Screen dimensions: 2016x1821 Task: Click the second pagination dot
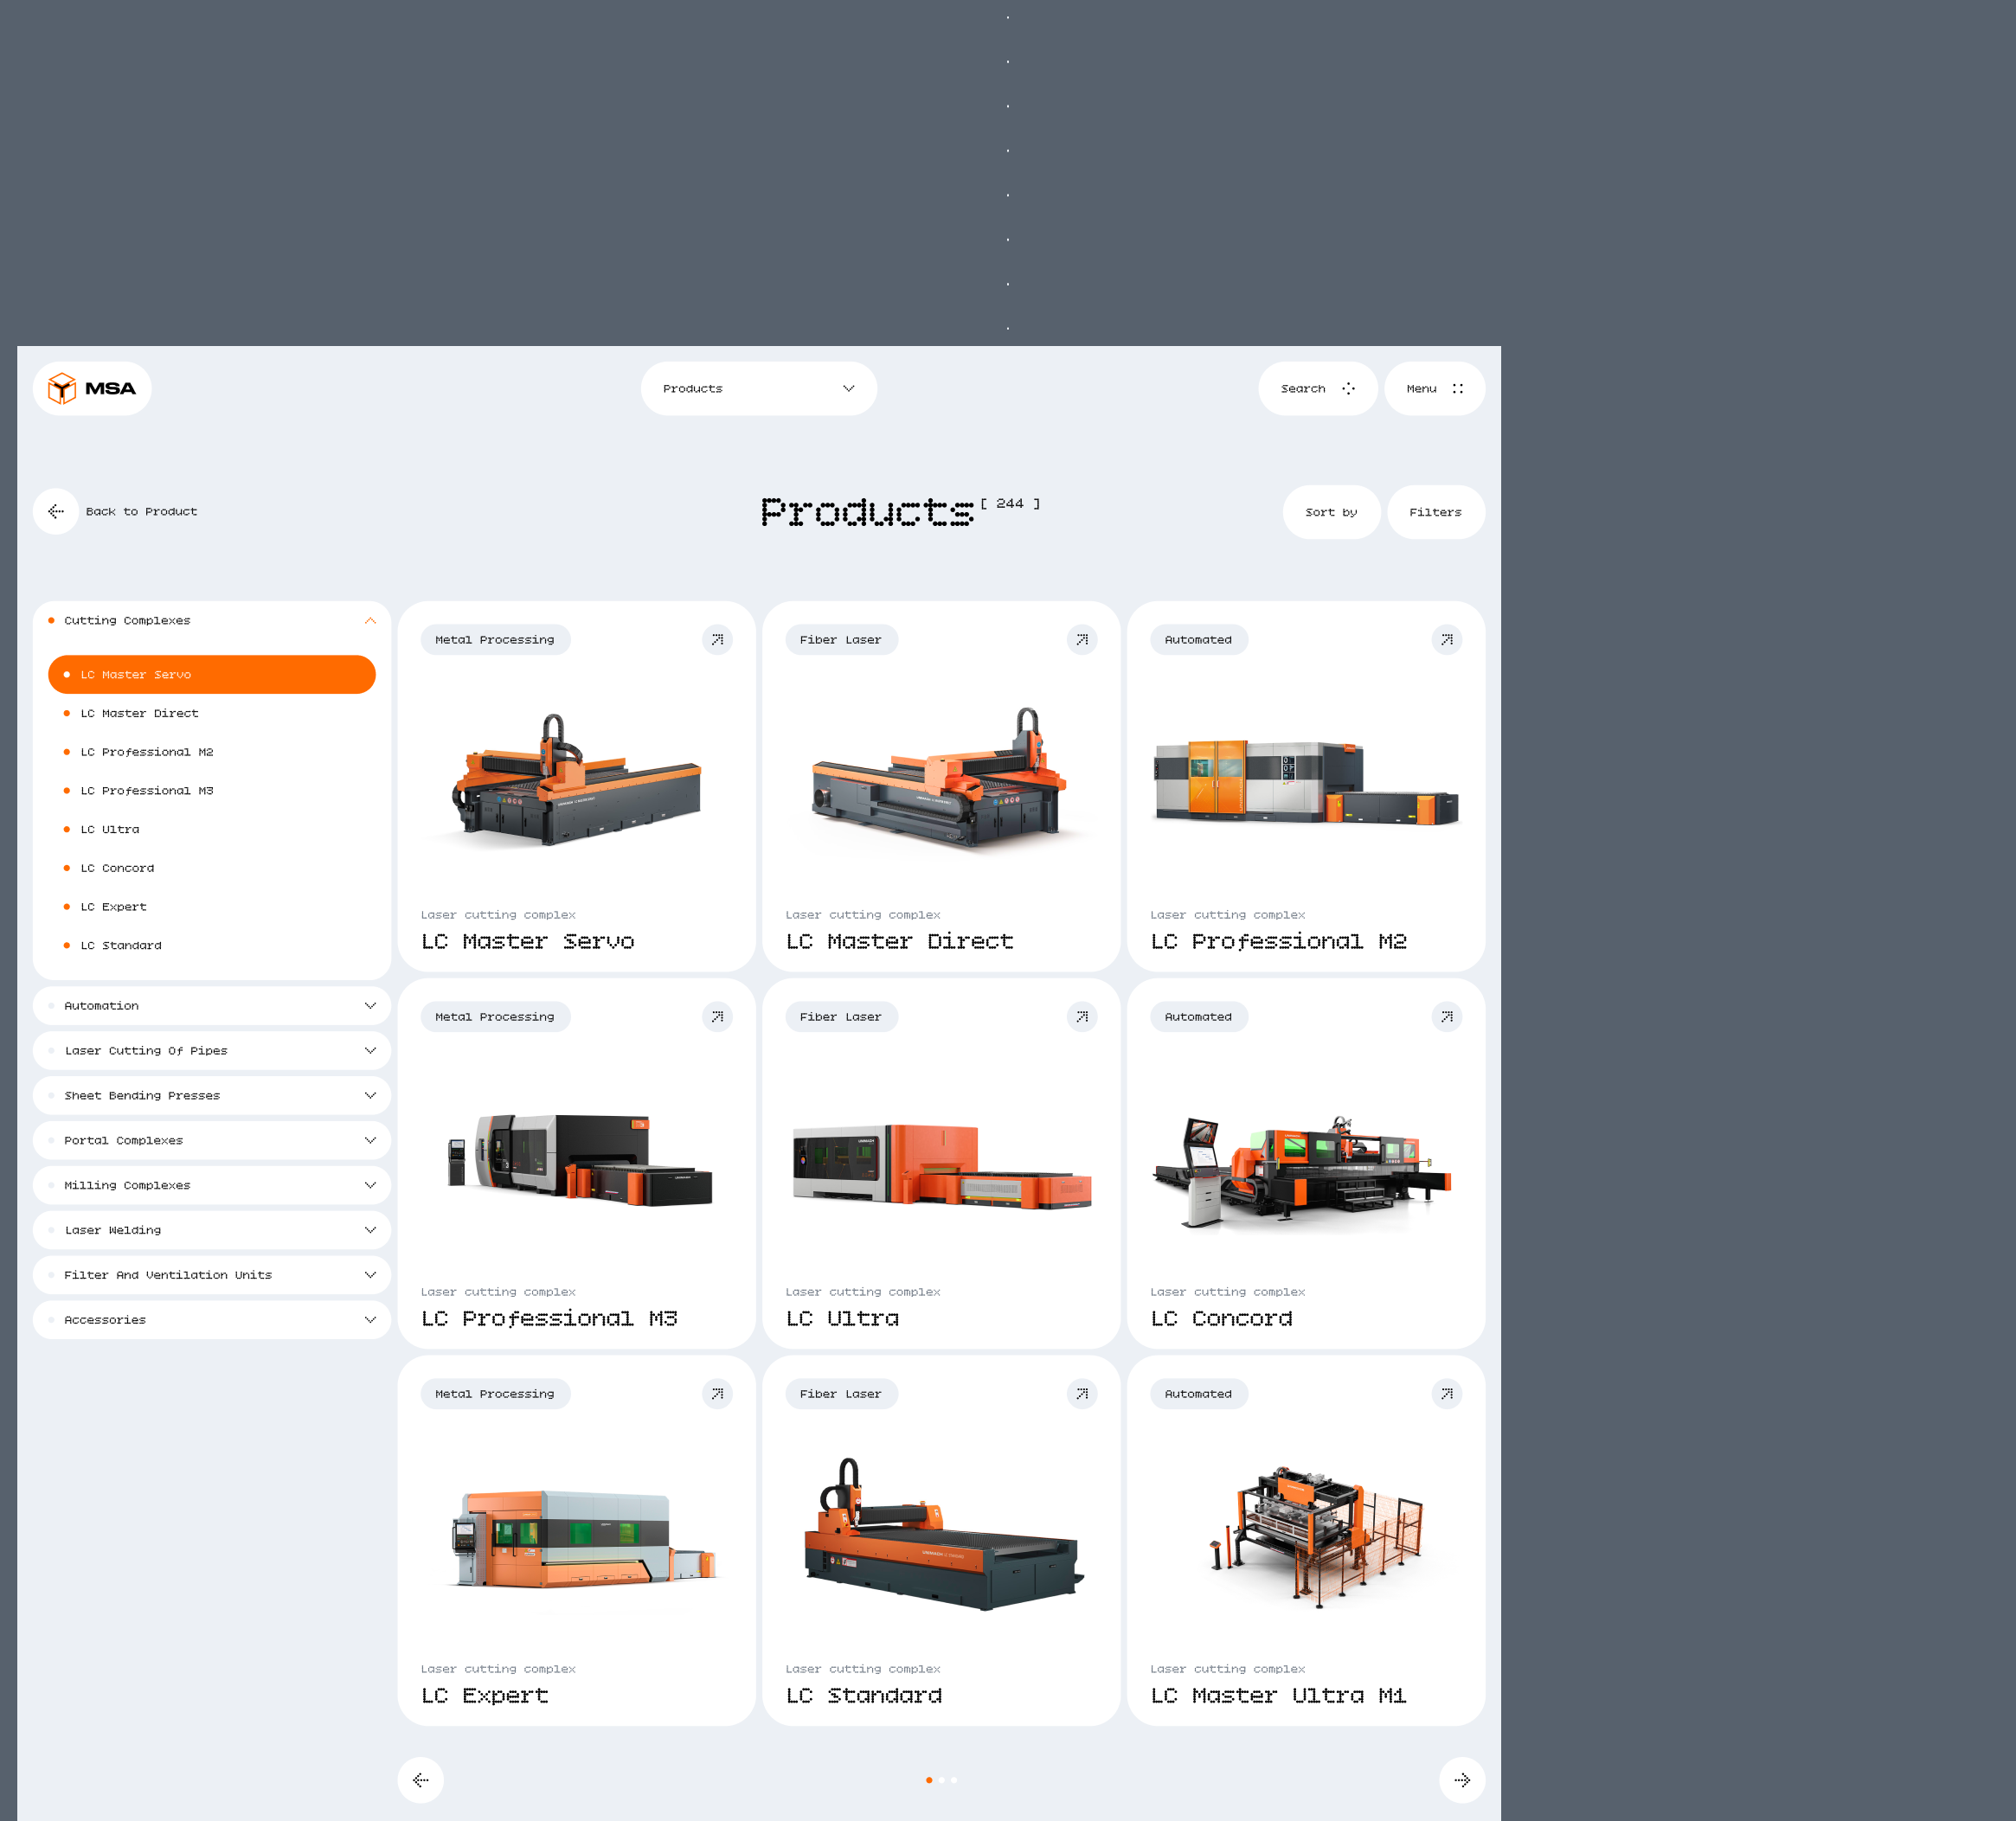click(941, 1780)
